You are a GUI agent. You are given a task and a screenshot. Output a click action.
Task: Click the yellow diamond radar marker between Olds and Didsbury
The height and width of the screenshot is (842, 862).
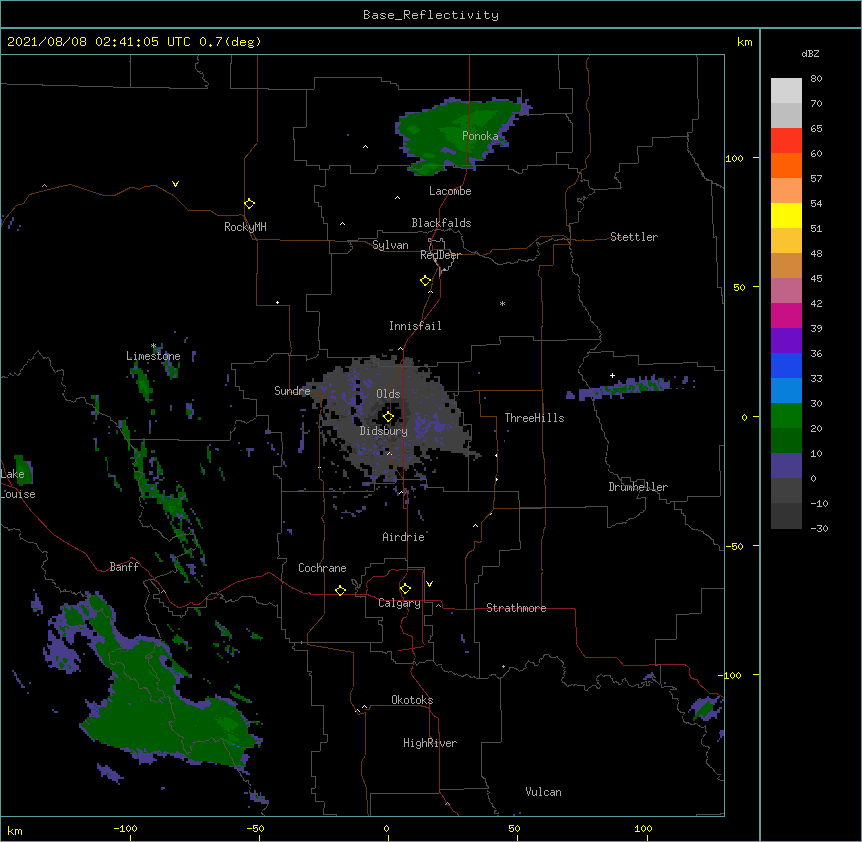388,417
